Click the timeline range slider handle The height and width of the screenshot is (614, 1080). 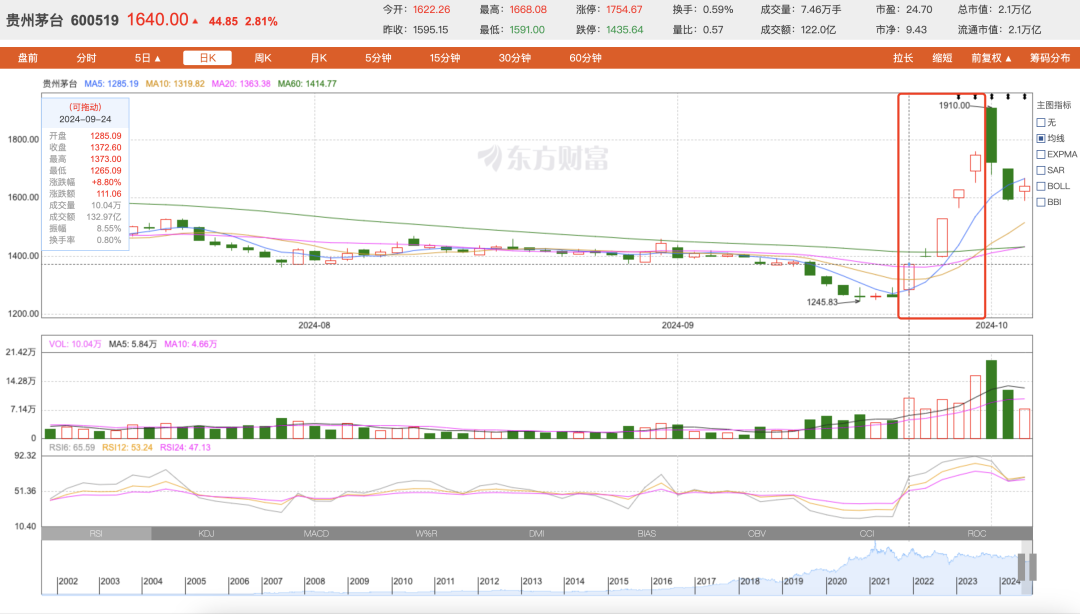click(1027, 567)
